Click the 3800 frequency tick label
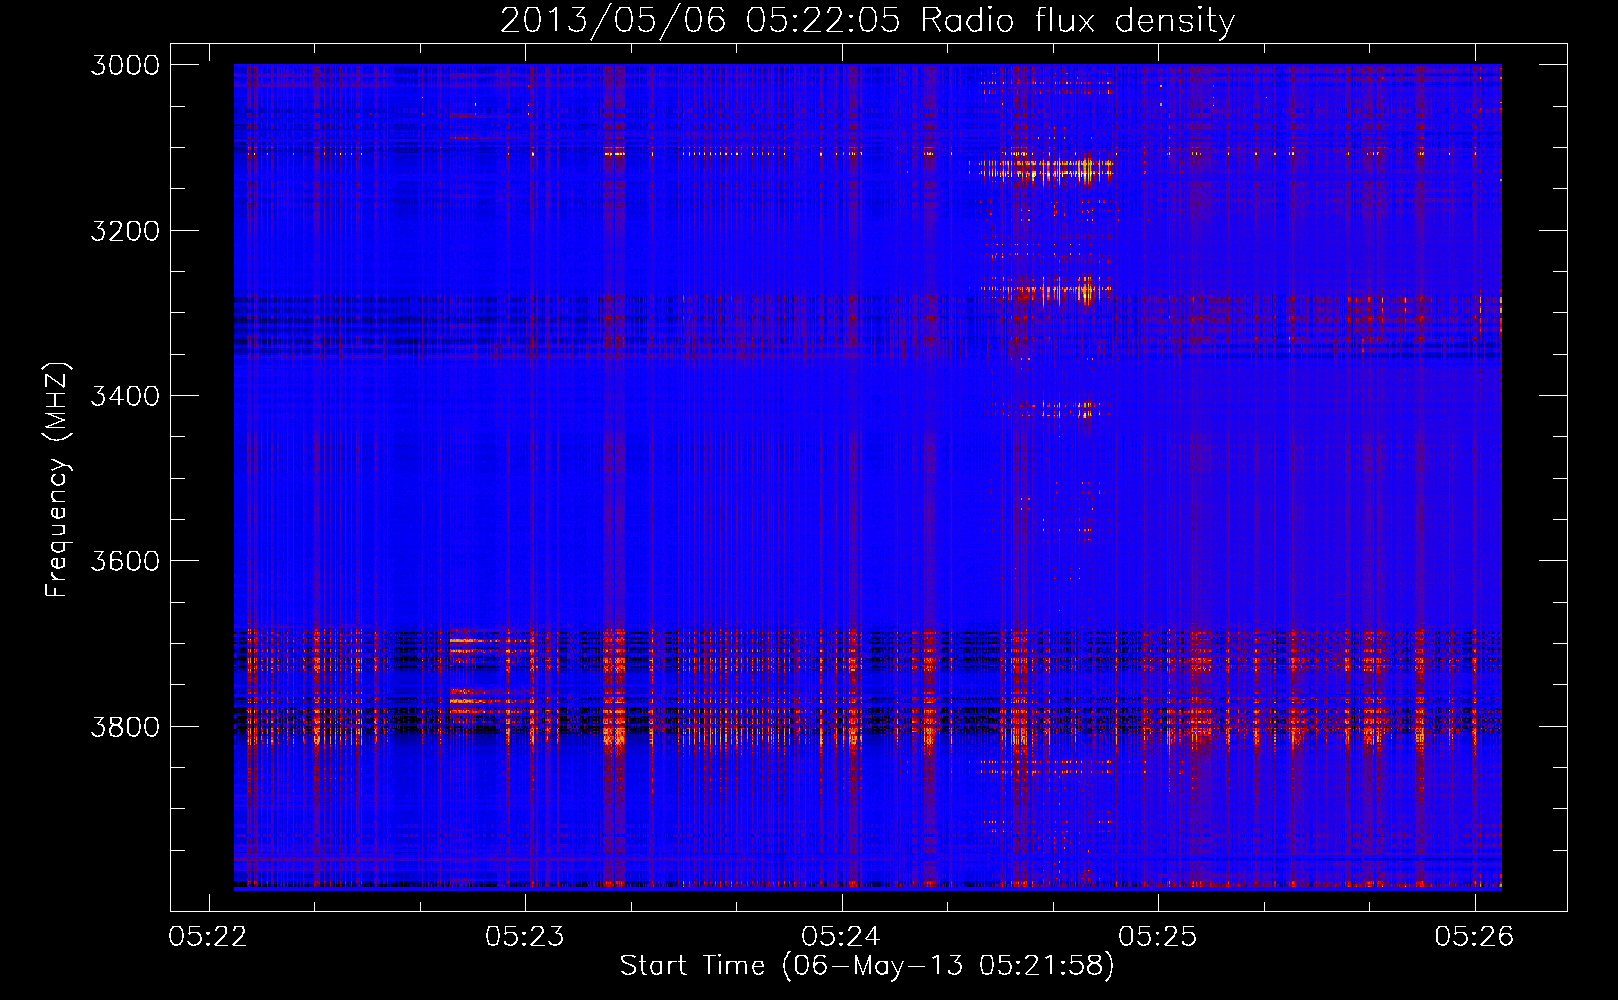1618x1000 pixels. click(125, 726)
